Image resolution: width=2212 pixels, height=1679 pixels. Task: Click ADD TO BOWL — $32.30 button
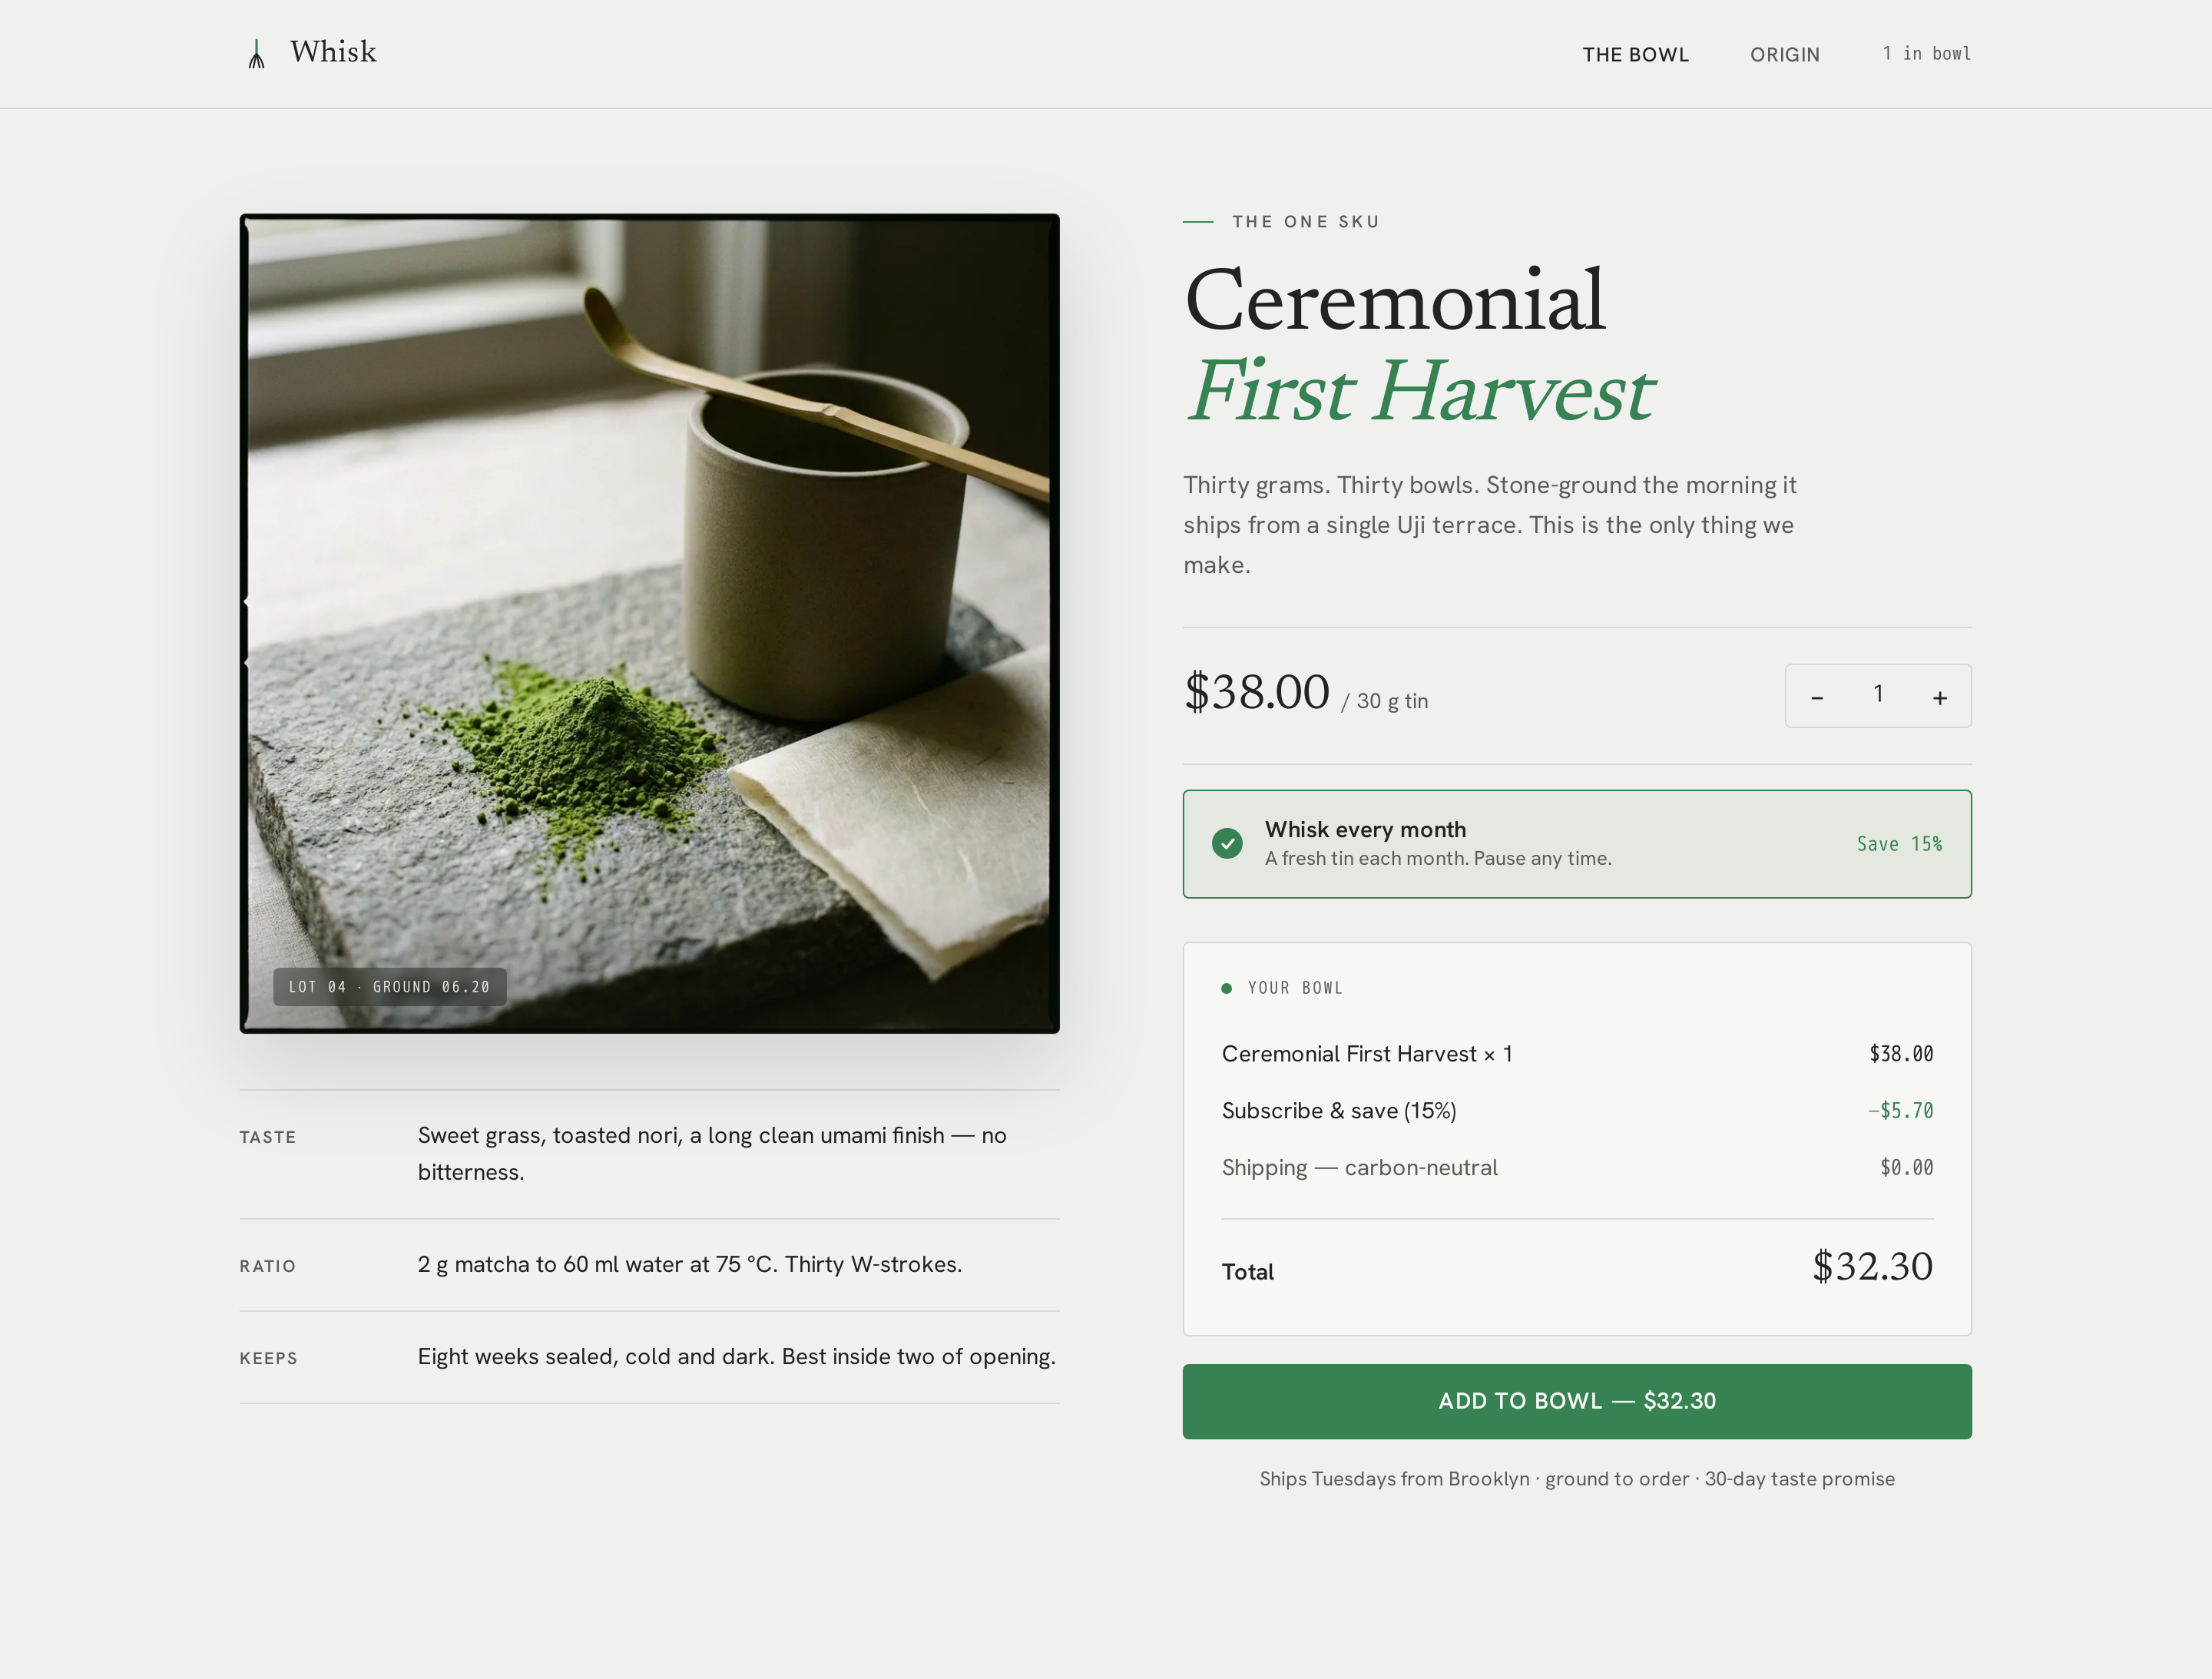1576,1401
